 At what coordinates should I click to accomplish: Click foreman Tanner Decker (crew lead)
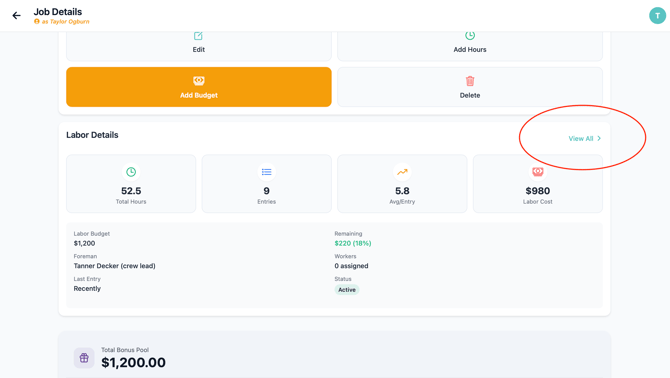click(114, 266)
